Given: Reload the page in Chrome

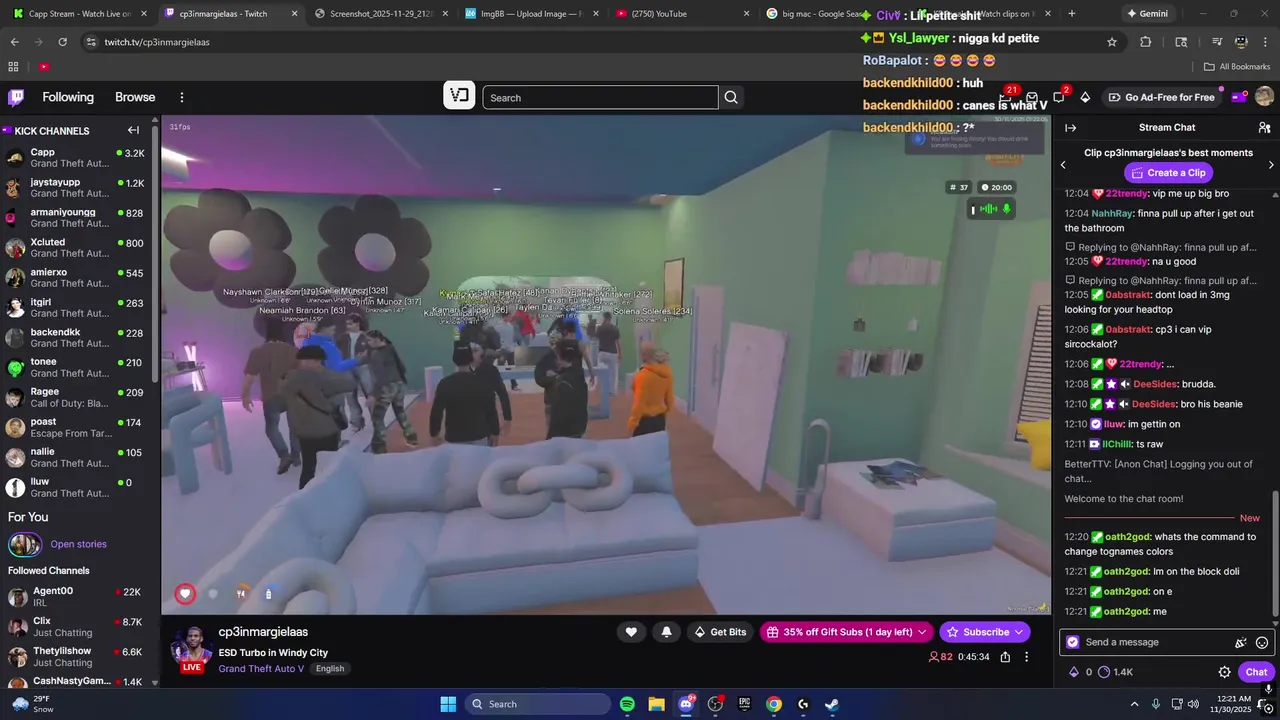Looking at the screenshot, I should tap(62, 42).
